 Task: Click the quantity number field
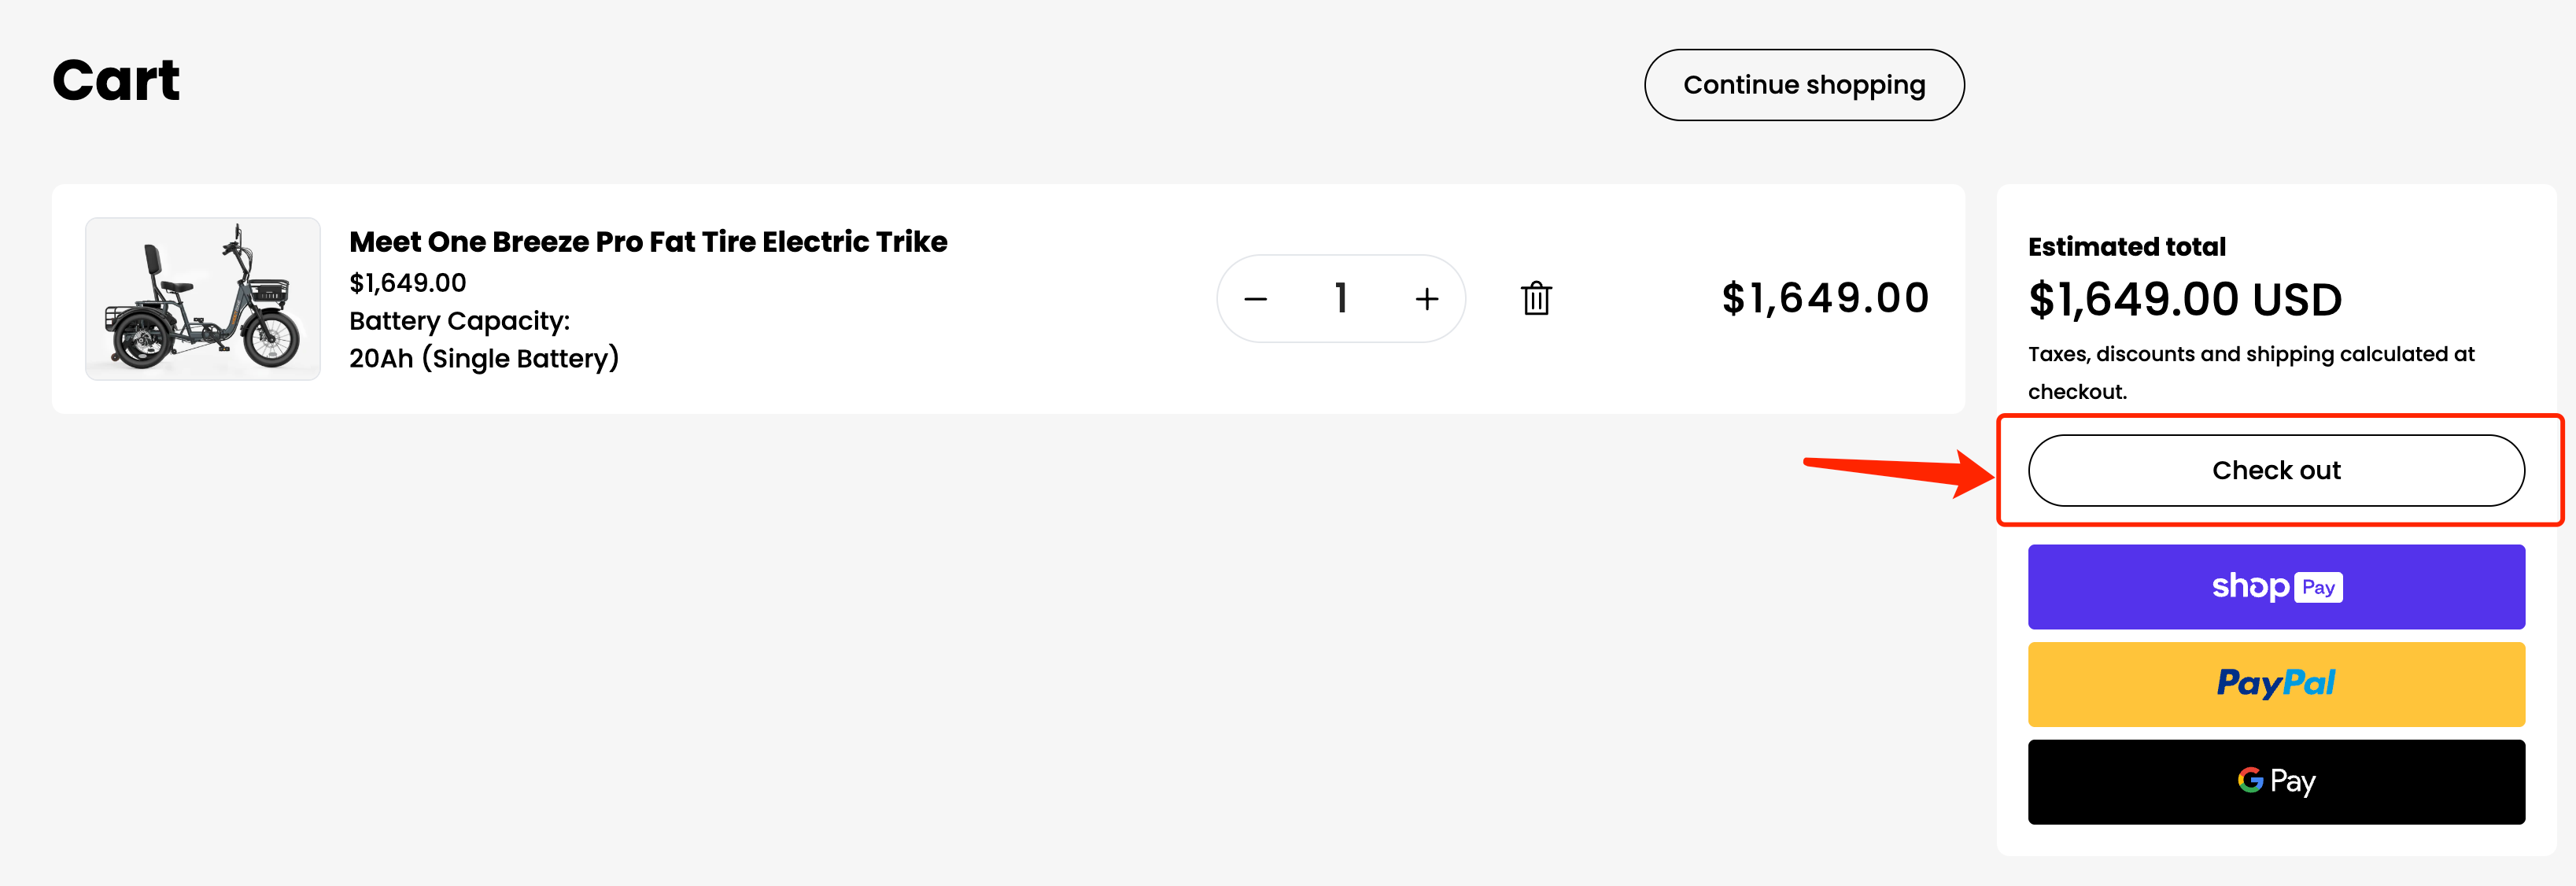pos(1341,299)
